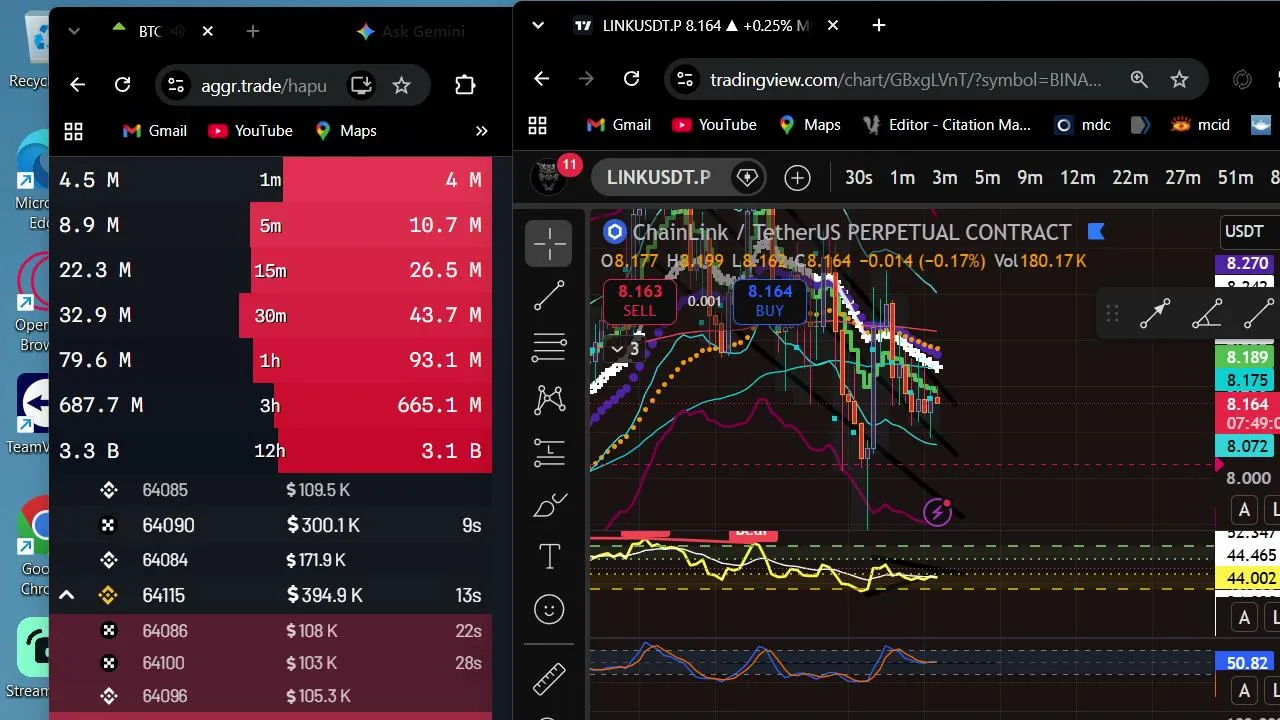Open the emoji Icons tool
This screenshot has width=1280, height=720.
[x=549, y=609]
